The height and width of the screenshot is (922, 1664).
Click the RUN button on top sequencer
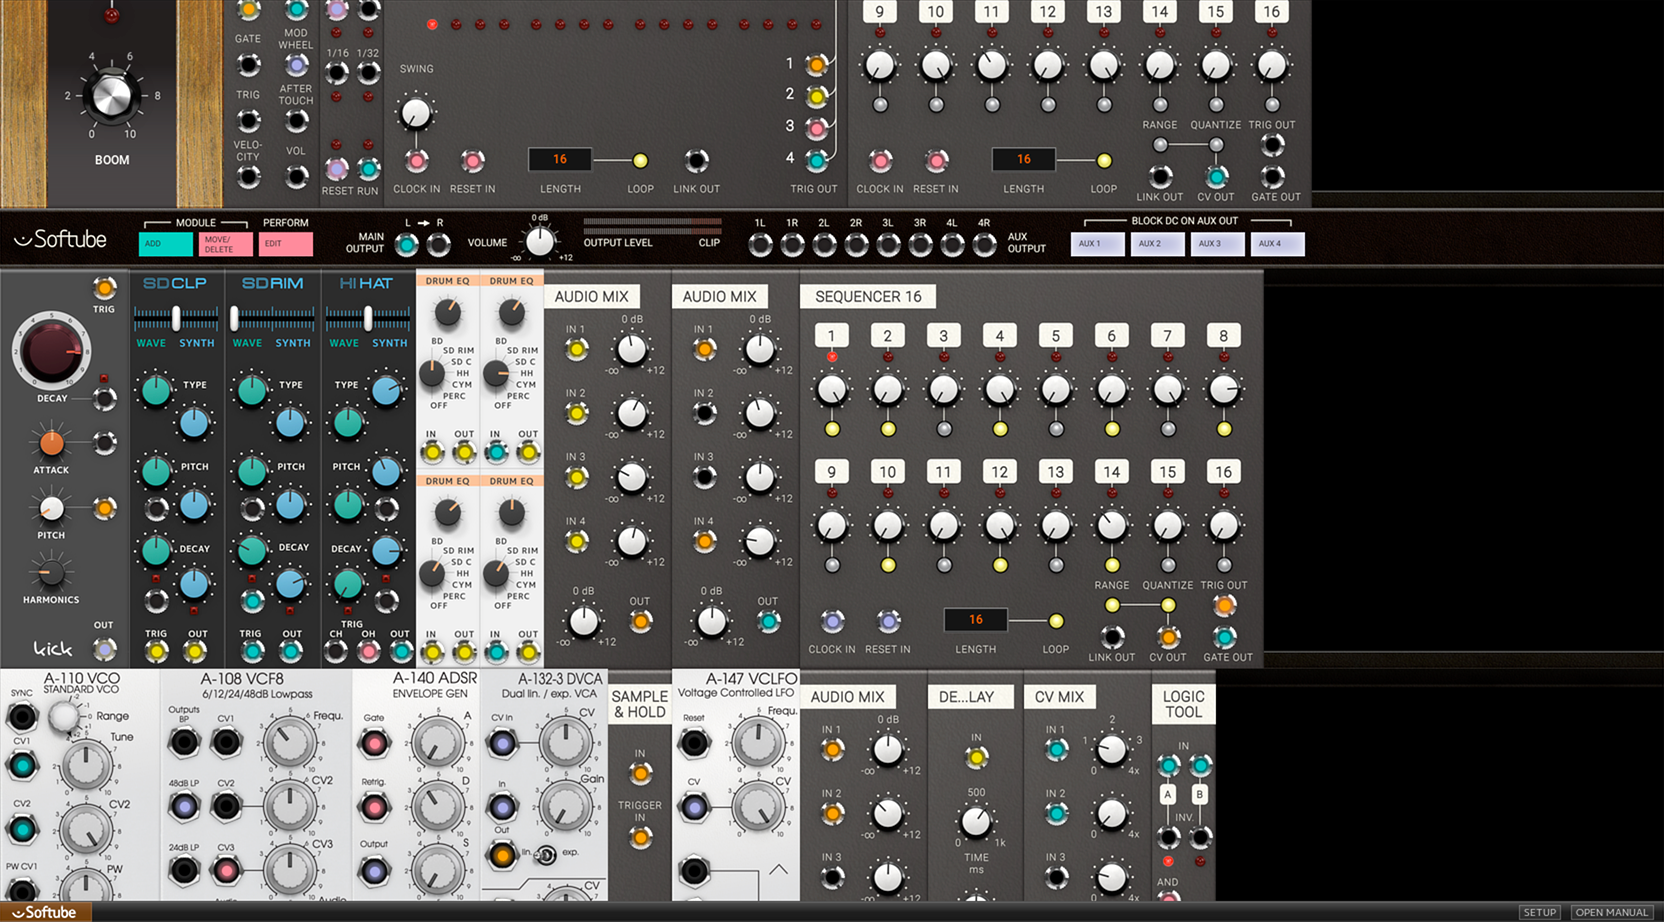[x=368, y=169]
